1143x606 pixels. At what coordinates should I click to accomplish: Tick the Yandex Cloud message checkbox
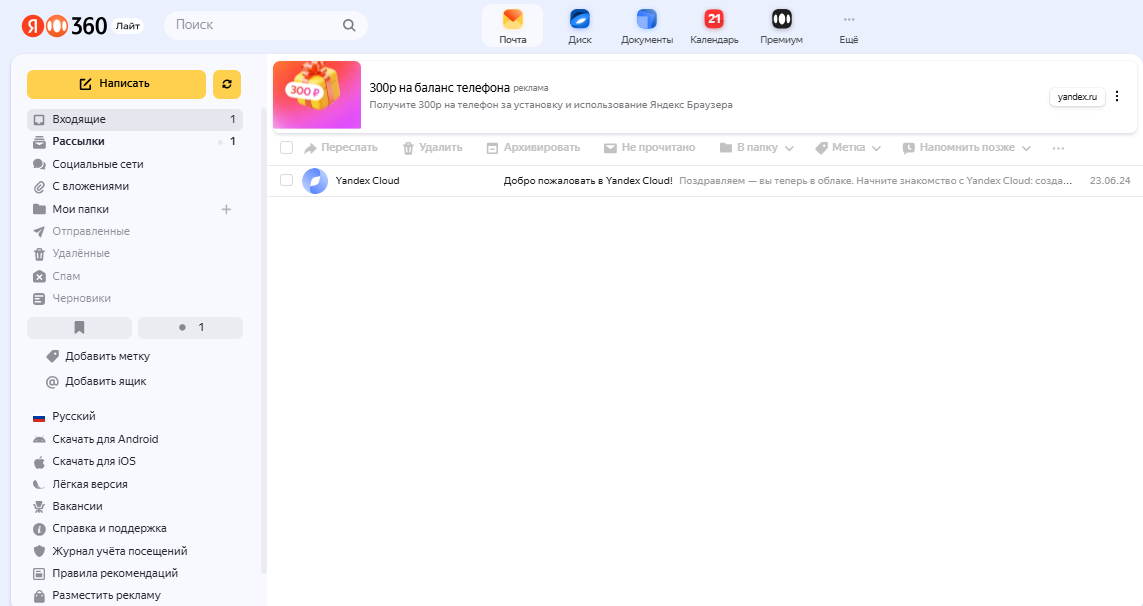click(286, 180)
